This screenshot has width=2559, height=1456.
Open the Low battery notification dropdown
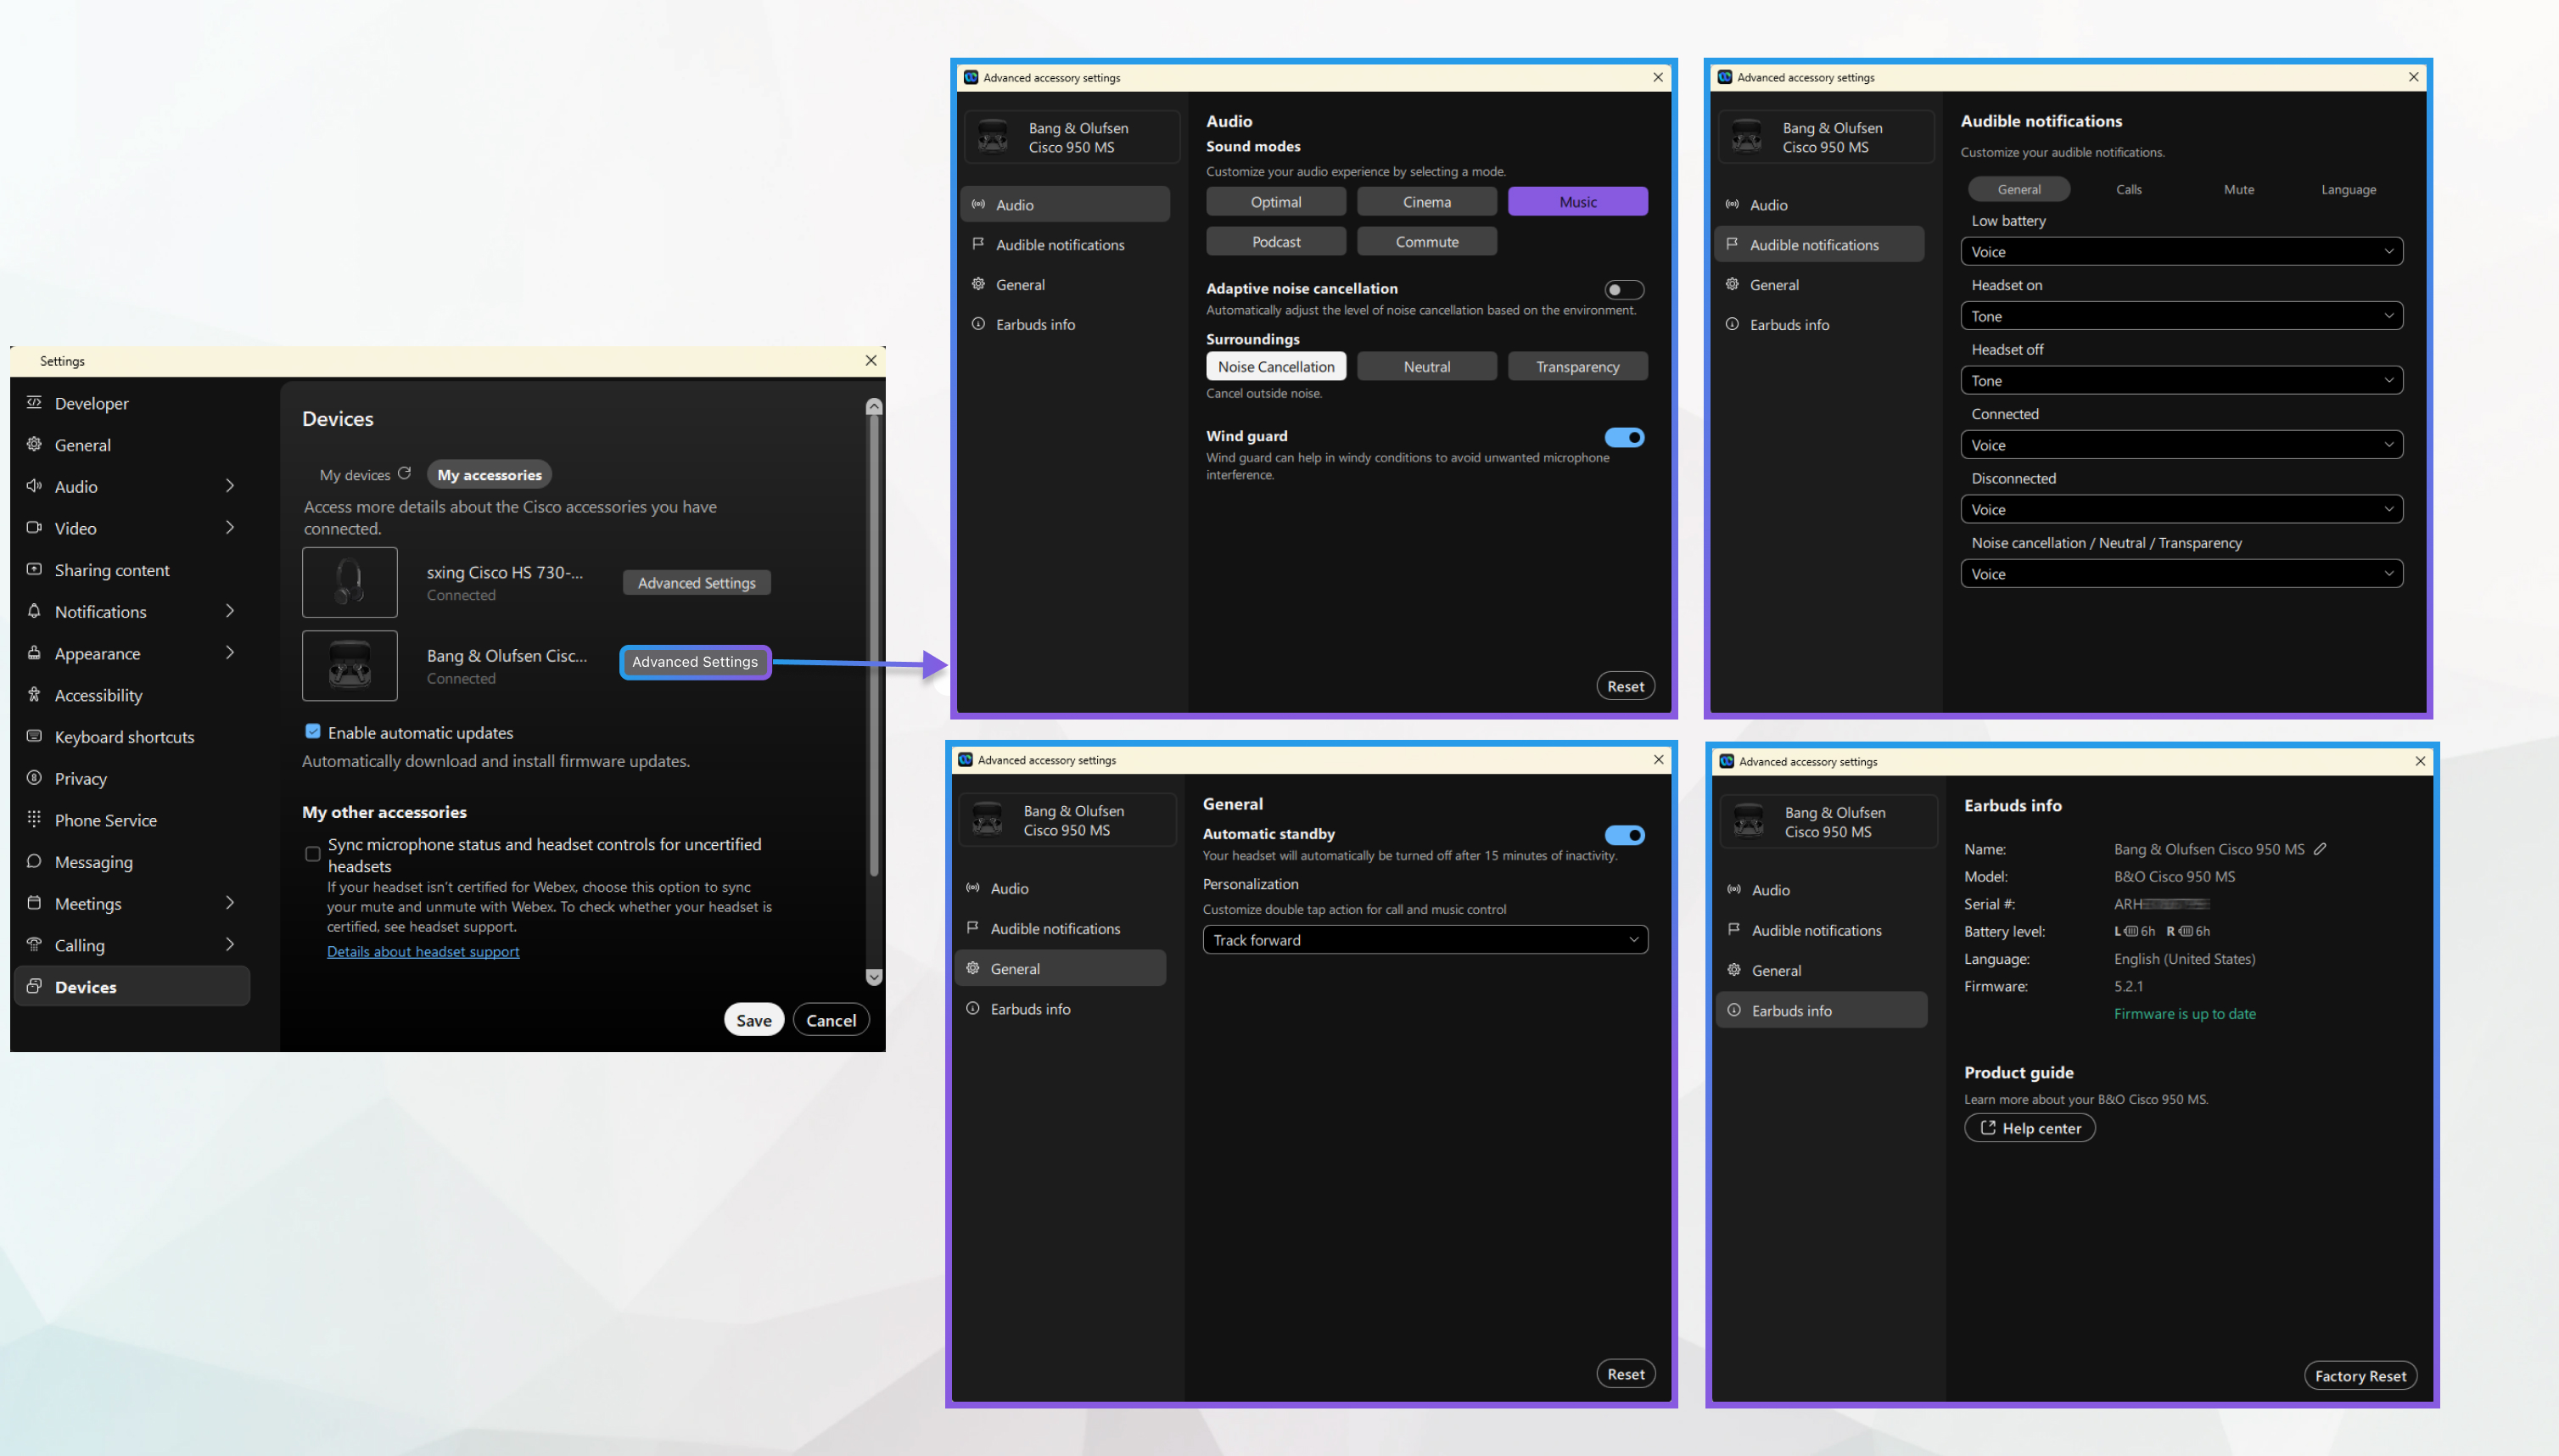pos(2182,251)
